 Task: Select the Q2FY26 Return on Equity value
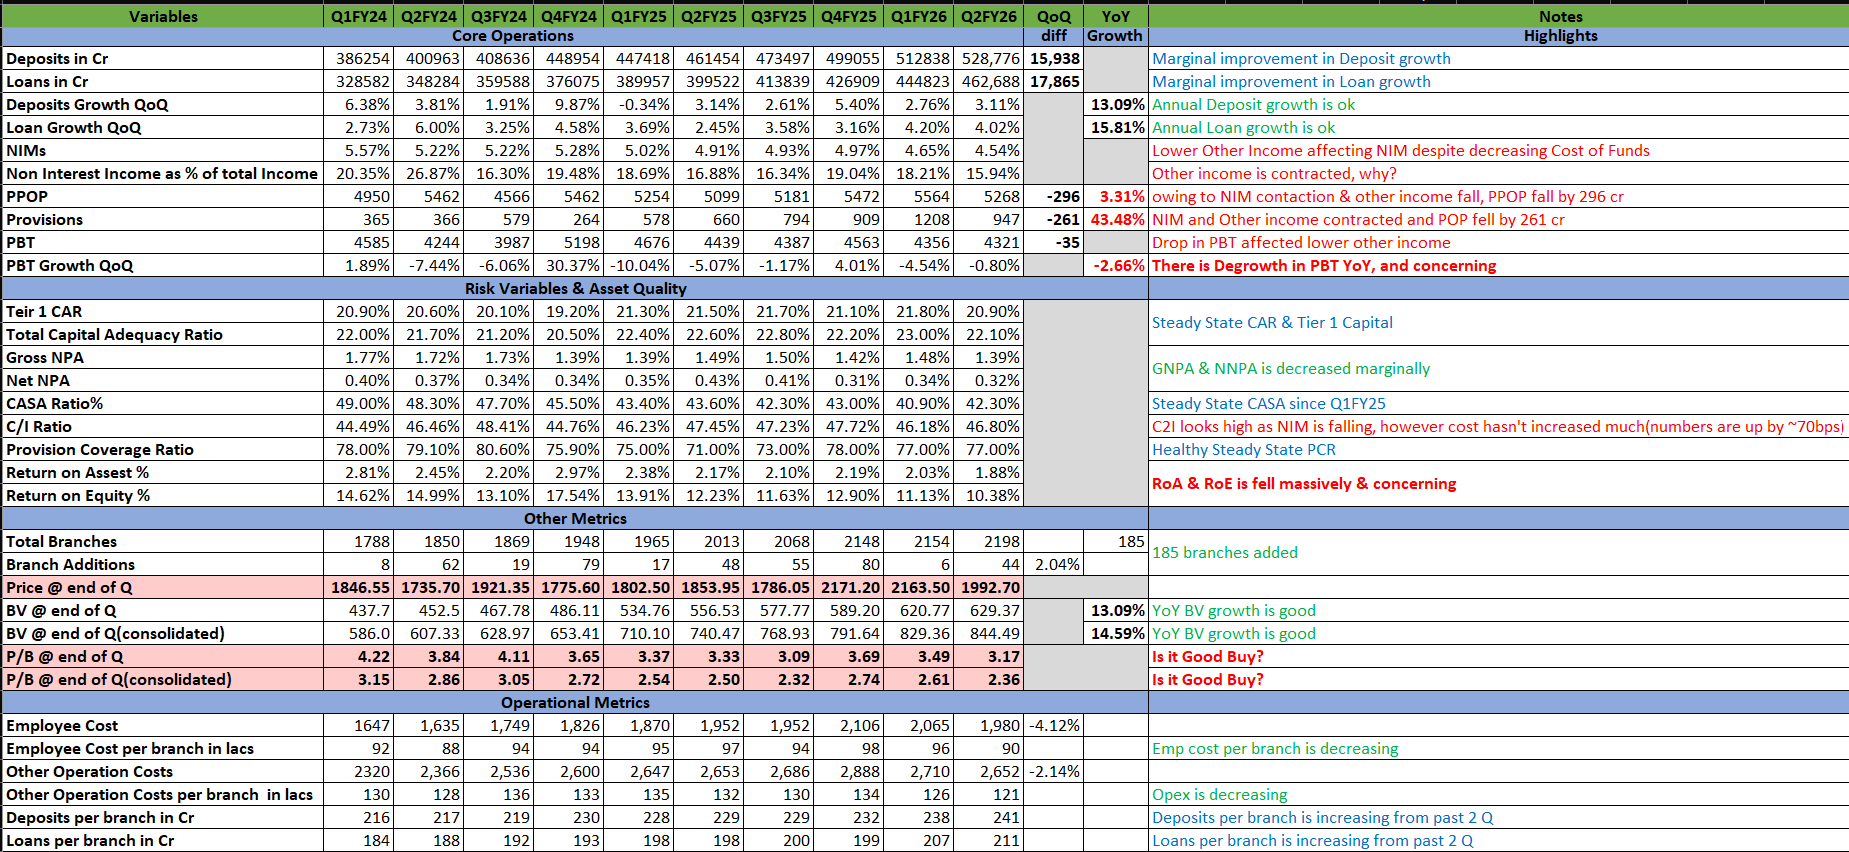[x=992, y=496]
